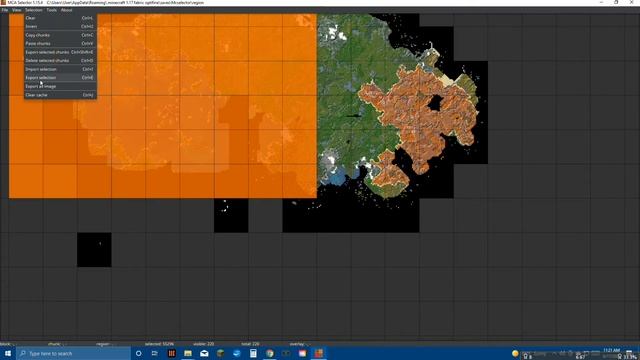The height and width of the screenshot is (360, 640).
Task: Switch to MCA Selector taskbar icon
Action: [x=318, y=353]
